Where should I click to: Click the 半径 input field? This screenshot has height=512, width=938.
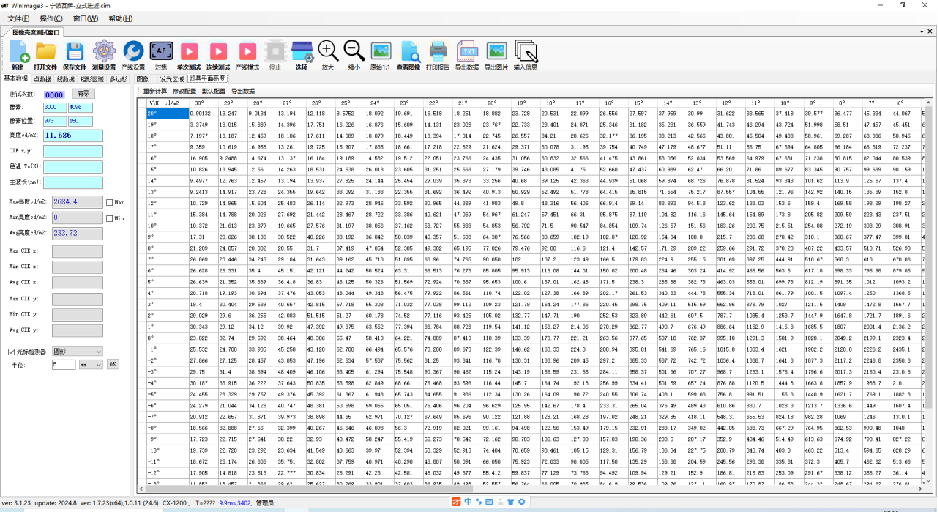[63, 364]
